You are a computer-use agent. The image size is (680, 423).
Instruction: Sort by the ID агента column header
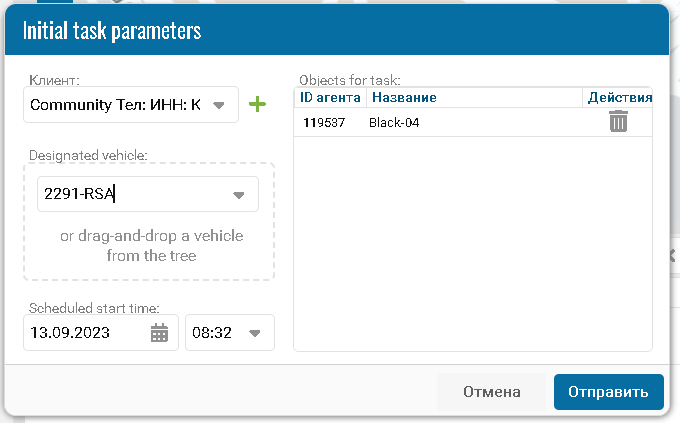[331, 97]
